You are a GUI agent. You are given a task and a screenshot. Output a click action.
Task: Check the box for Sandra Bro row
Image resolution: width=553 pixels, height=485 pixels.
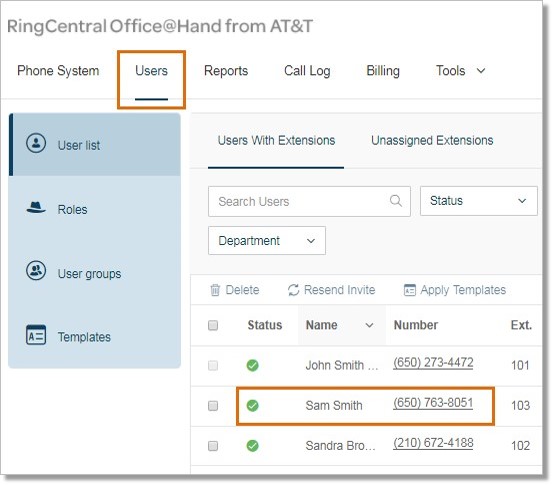pyautogui.click(x=213, y=446)
